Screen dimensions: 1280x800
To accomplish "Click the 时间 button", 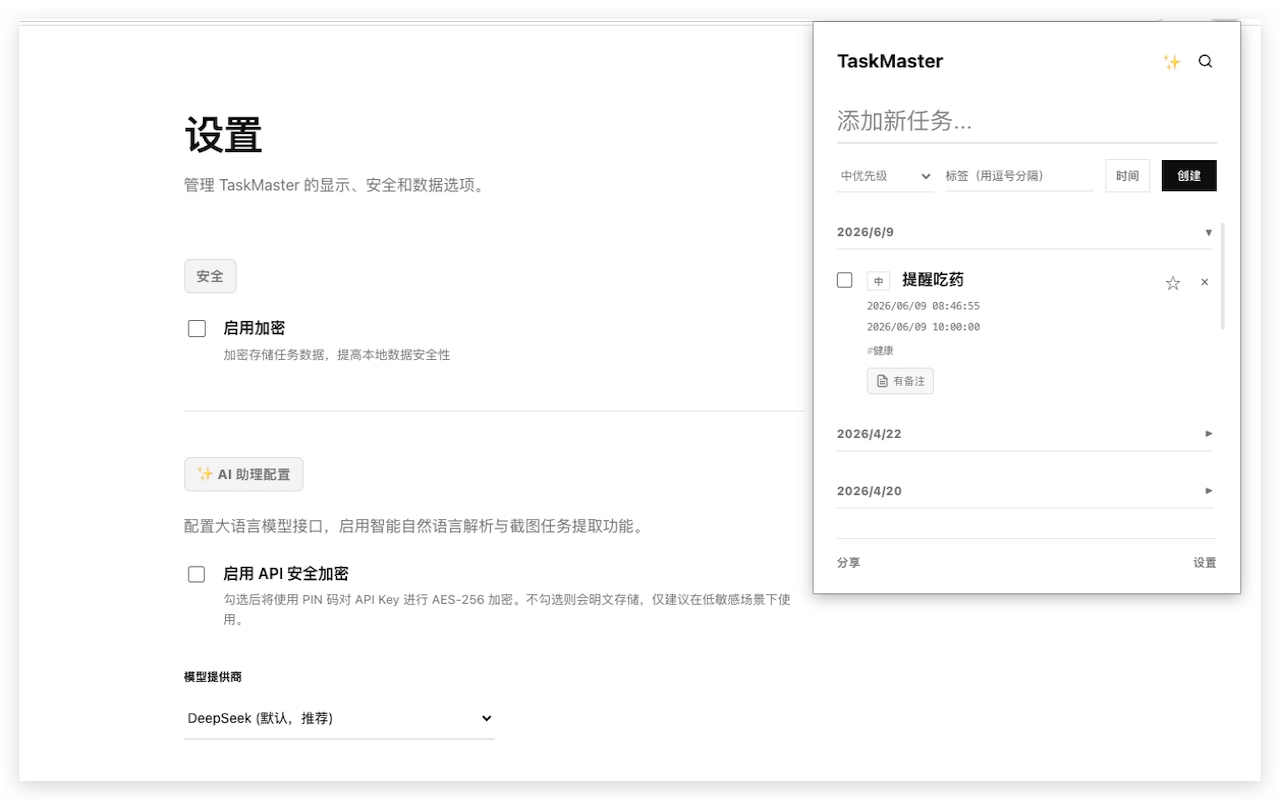I will coord(1127,176).
